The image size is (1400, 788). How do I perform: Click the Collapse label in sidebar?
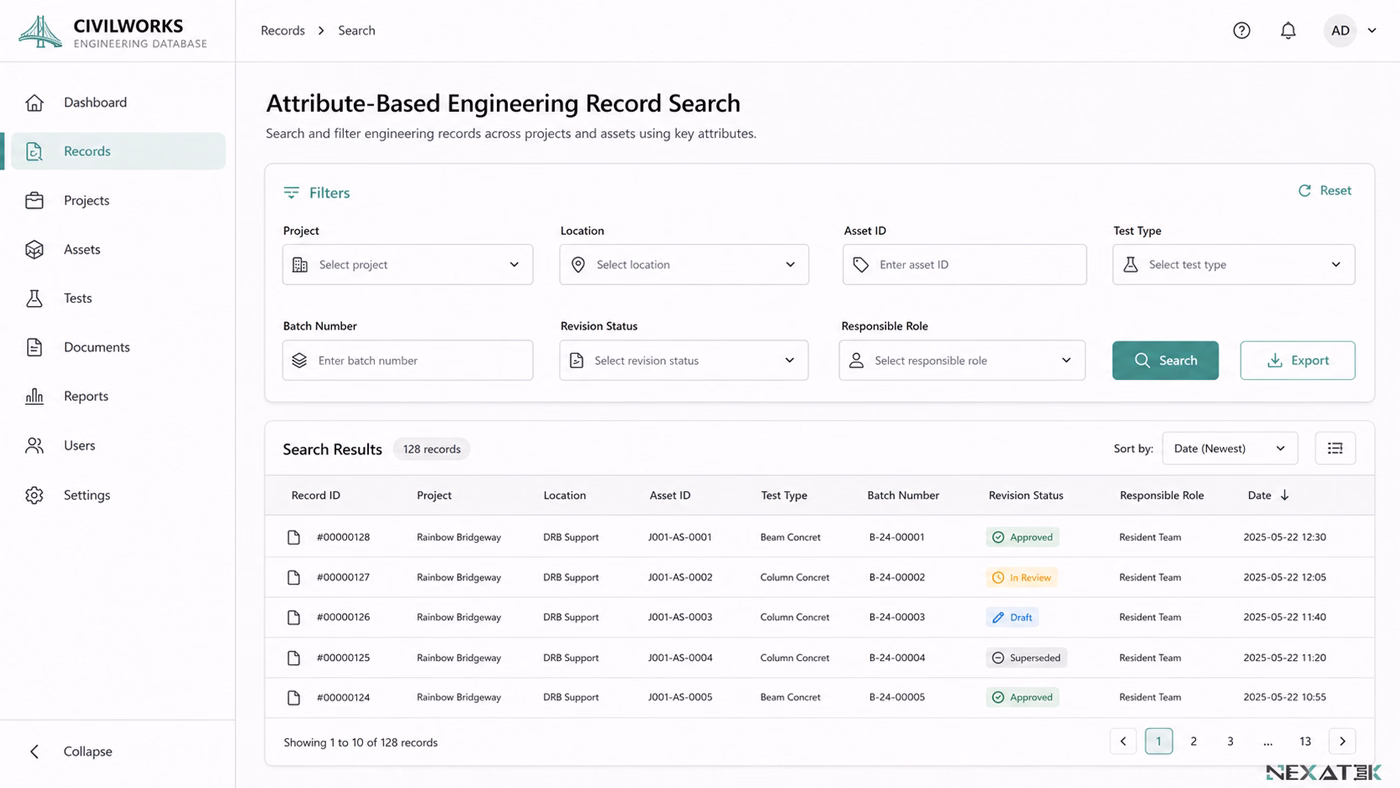(88, 751)
